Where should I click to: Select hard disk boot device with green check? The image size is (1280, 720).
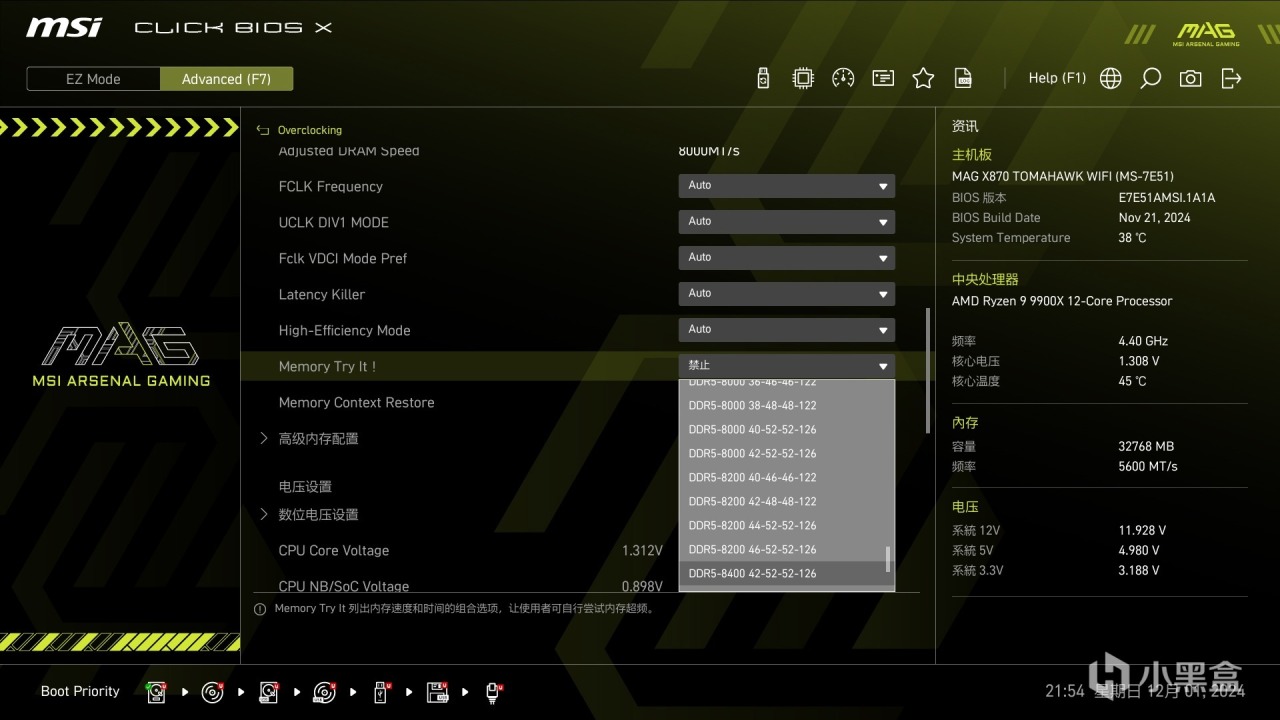(157, 691)
